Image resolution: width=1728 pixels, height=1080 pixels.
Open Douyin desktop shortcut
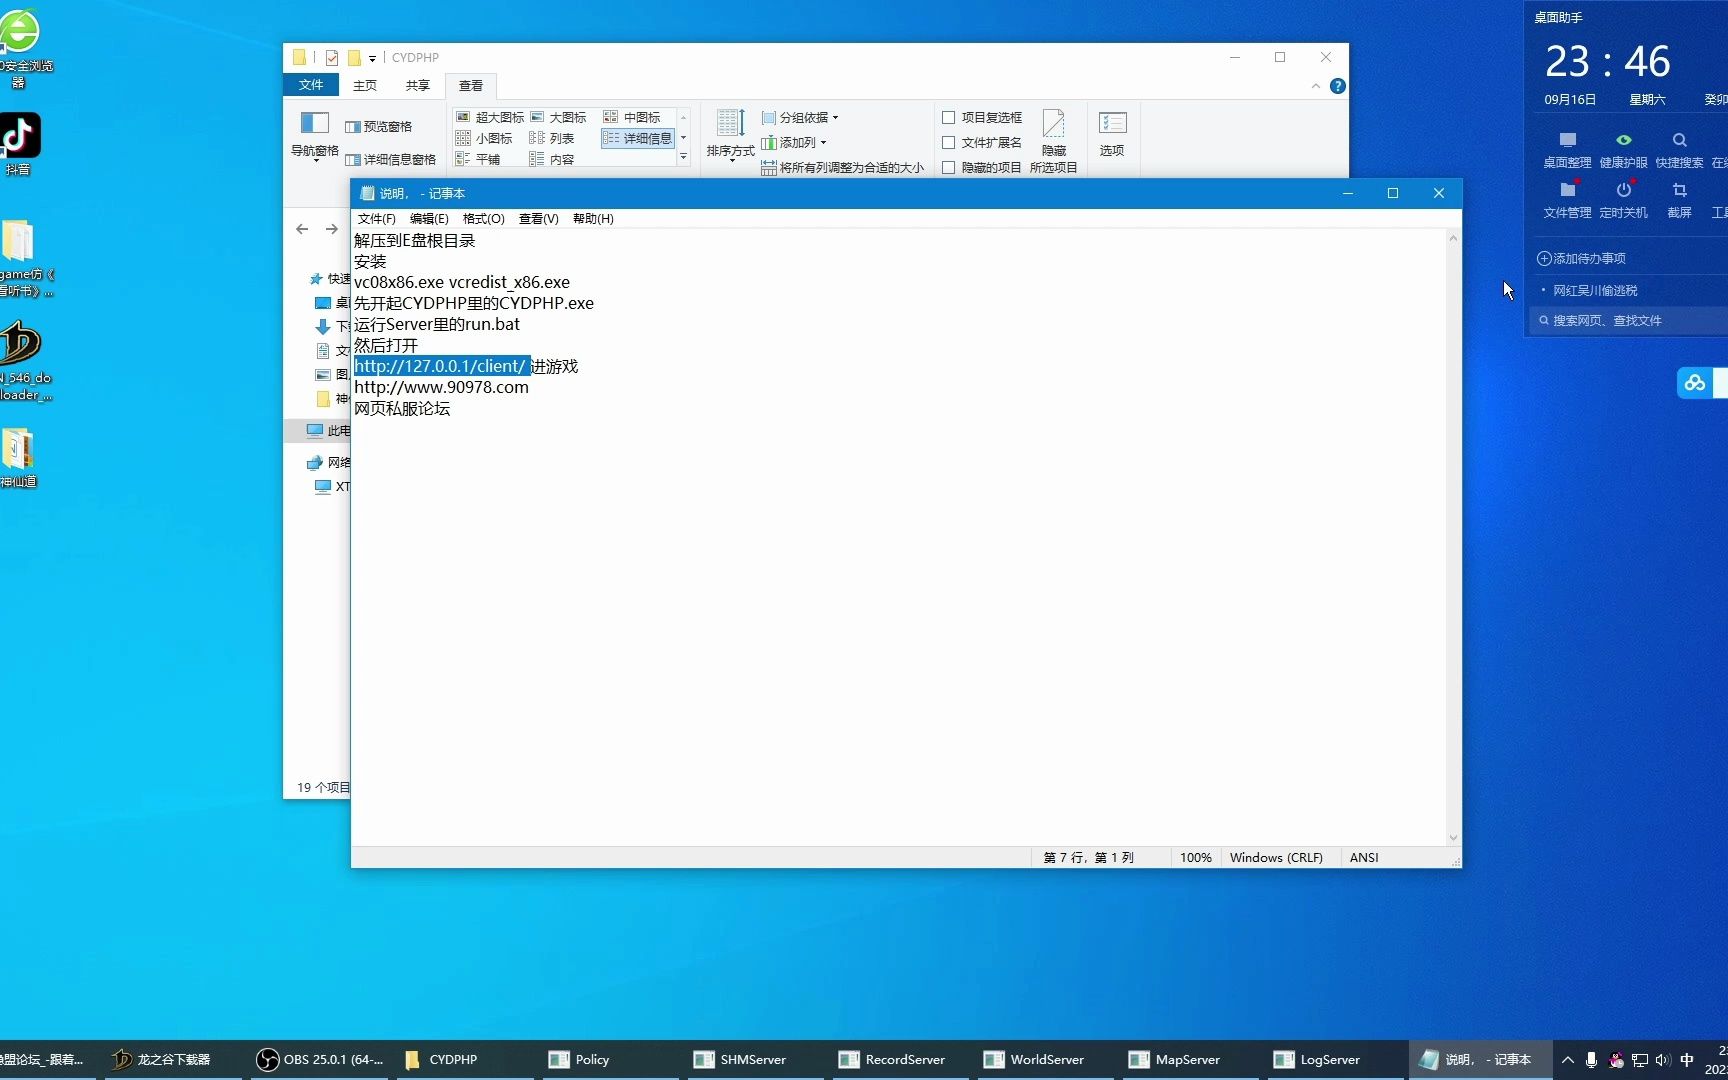point(20,145)
